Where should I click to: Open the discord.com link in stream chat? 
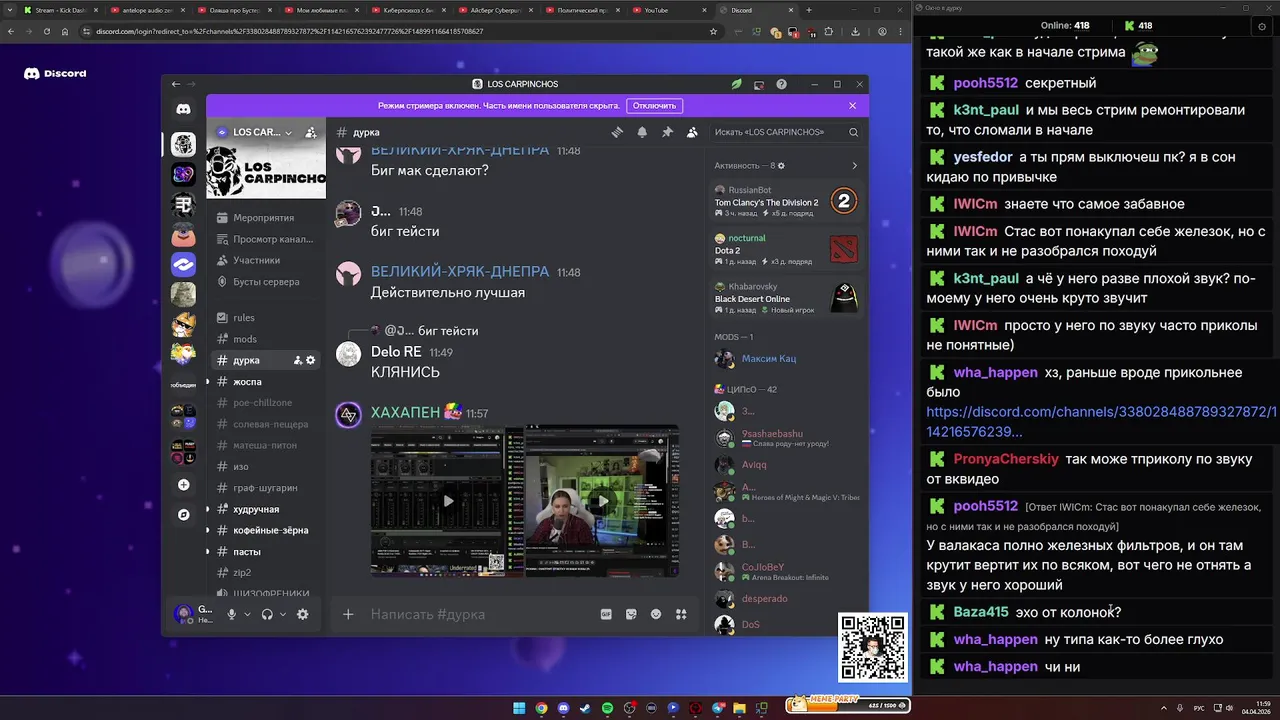(x=1101, y=422)
